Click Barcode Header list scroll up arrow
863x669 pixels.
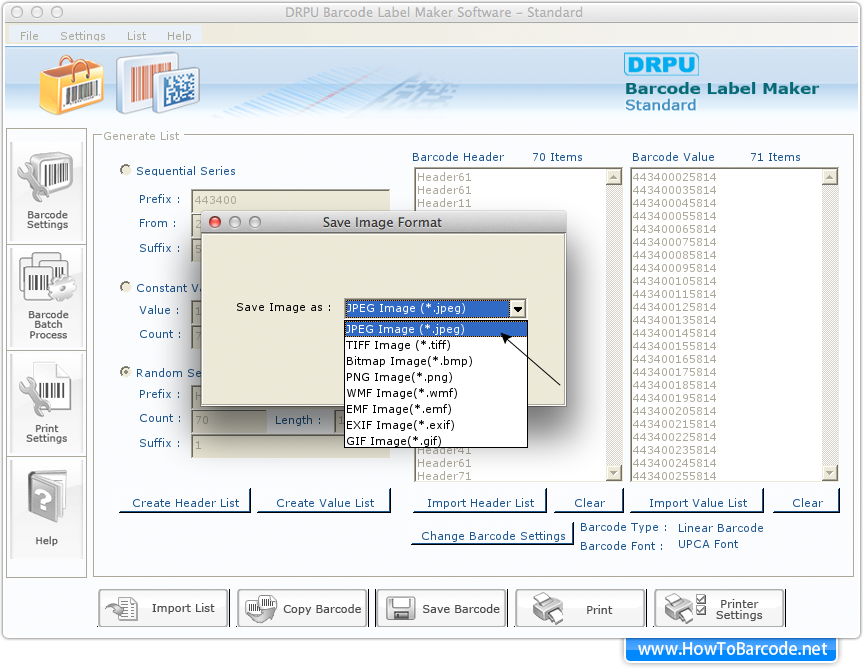coord(614,177)
